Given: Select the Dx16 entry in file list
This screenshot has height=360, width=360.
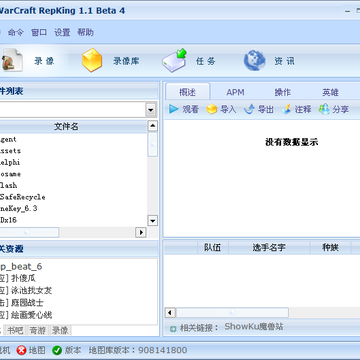Looking at the screenshot, I should click(x=8, y=220).
